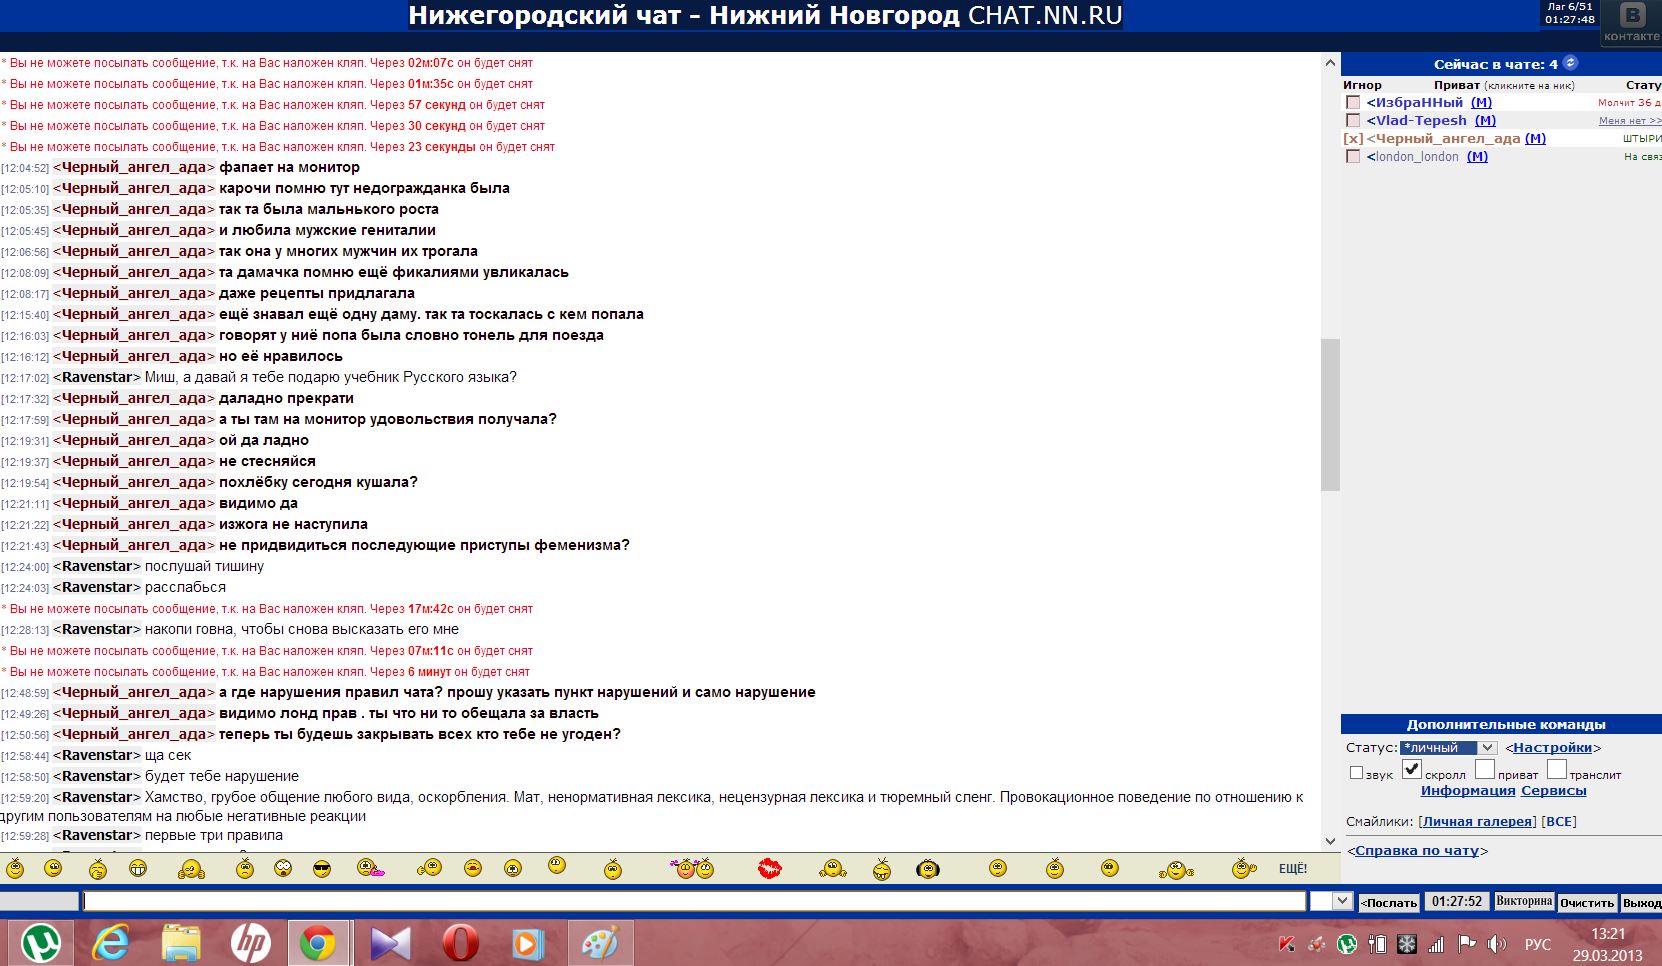Screen dimensions: 1662x966
Task: Click the (М) link beside Черный_ангел_ада
Action: pyautogui.click(x=1535, y=139)
